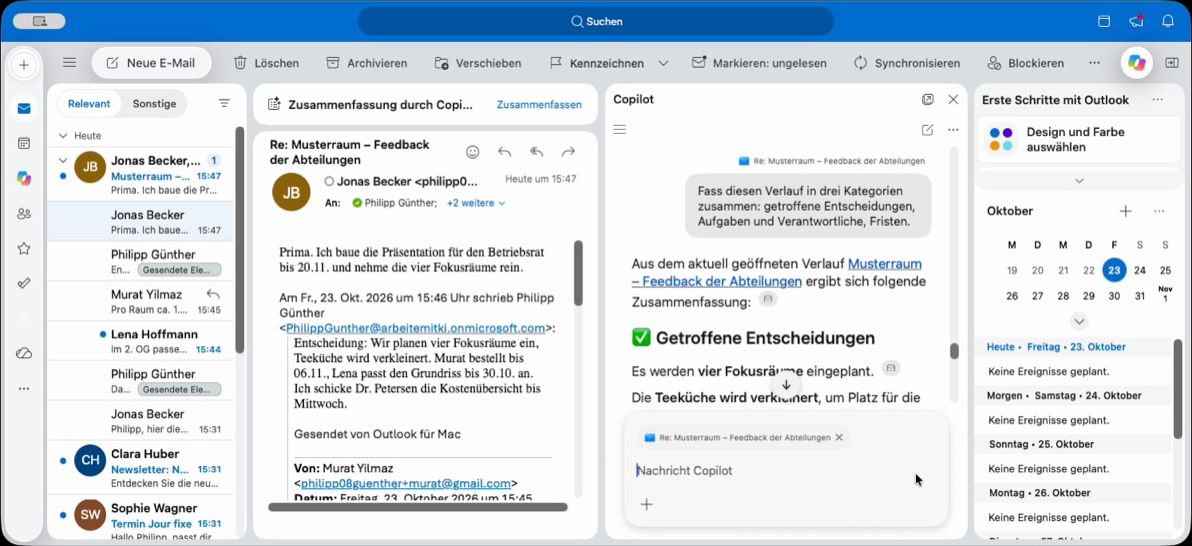Open more options for Erste Schritte panel
Screen dimensions: 1192x546
pyautogui.click(x=1157, y=100)
